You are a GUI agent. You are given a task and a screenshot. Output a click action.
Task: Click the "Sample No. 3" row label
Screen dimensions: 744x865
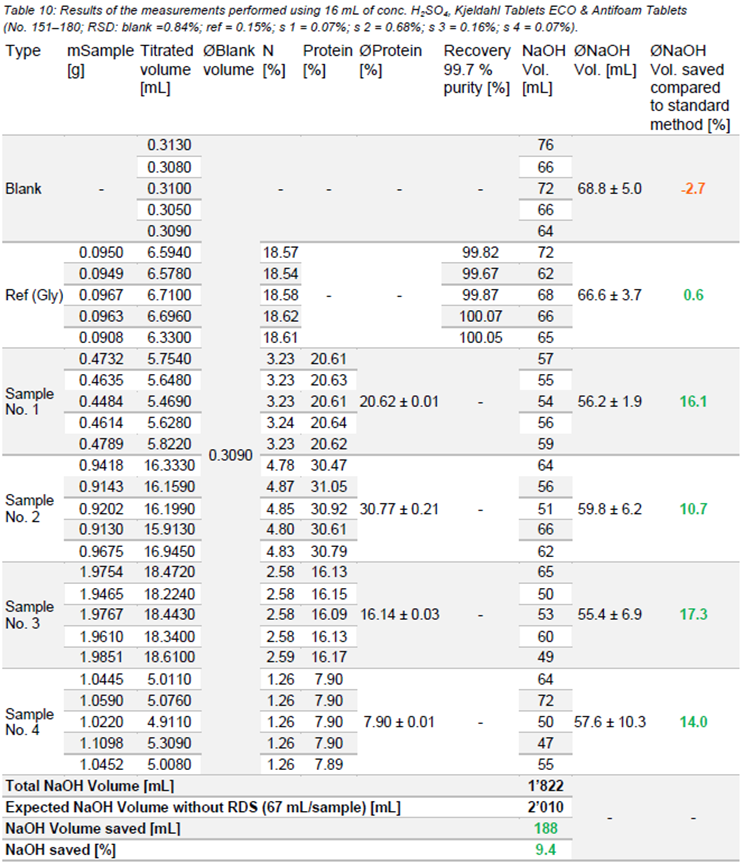click(30, 615)
